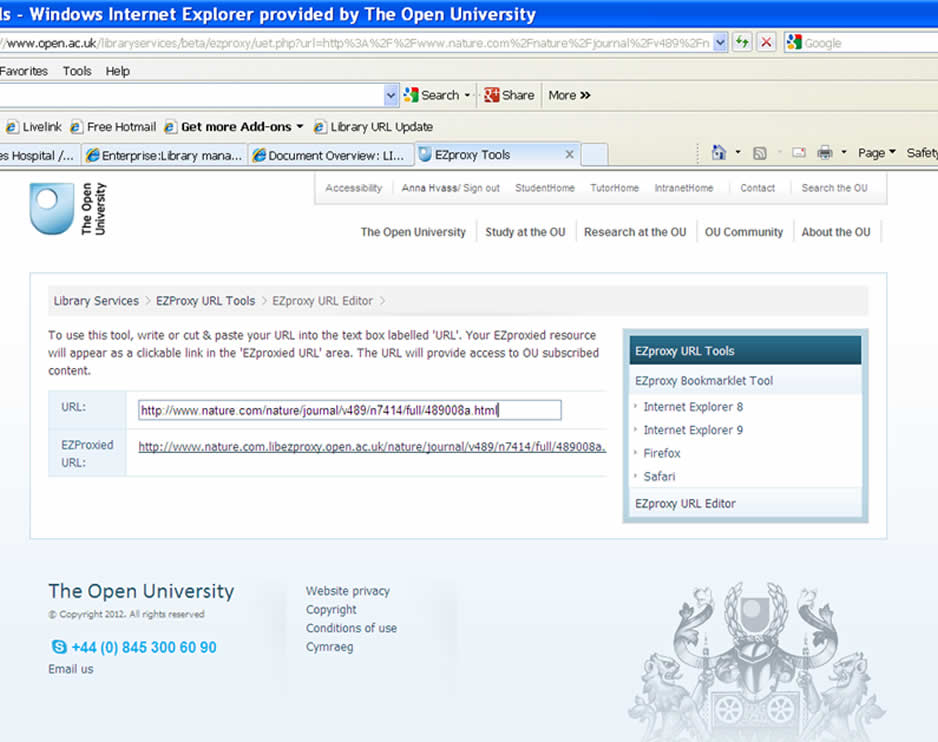Open the Print options dropdown arrow

[x=843, y=153]
